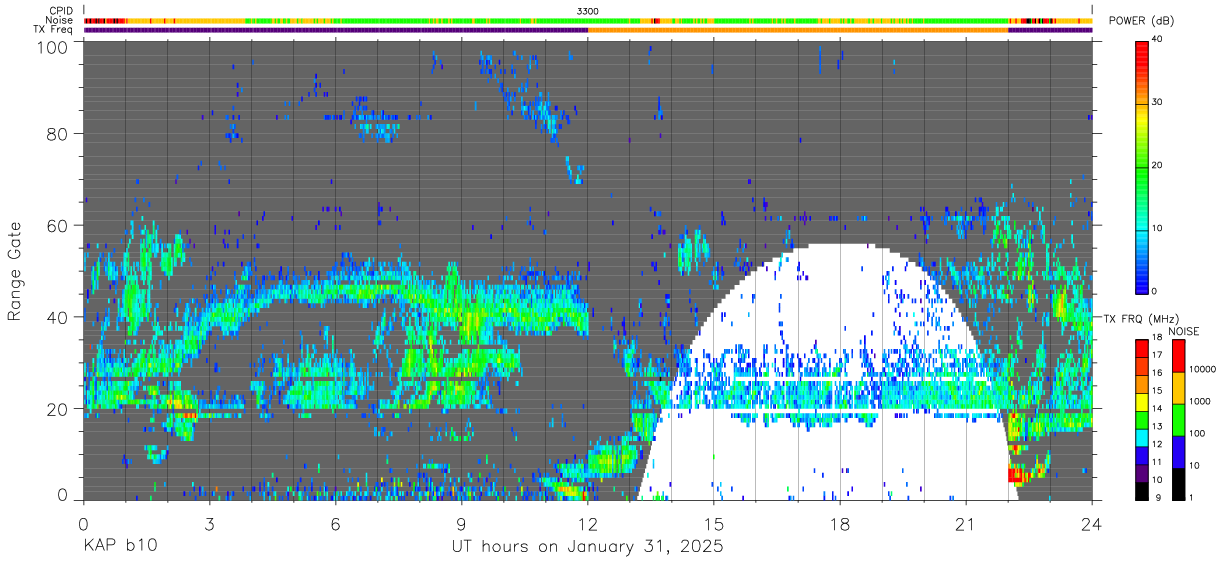Click the Noise row label
1228x567 pixels.
(x=60, y=20)
